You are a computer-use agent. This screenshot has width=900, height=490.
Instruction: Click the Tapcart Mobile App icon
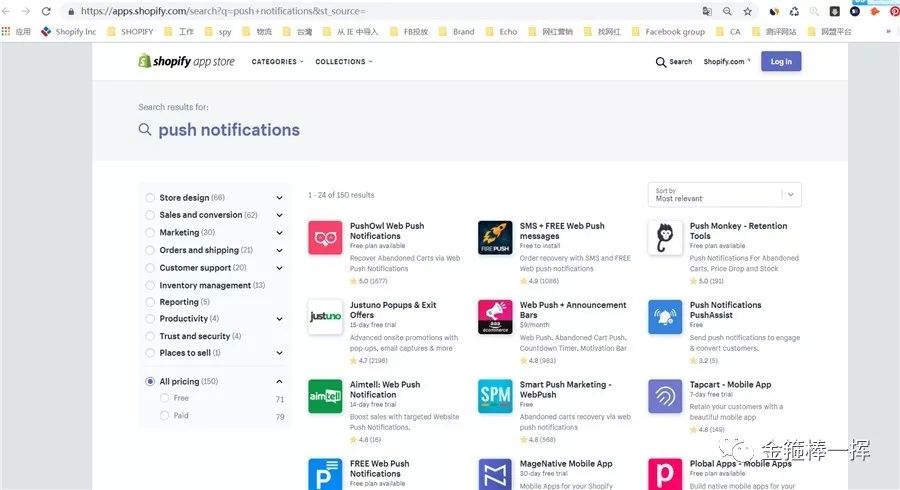(x=665, y=396)
